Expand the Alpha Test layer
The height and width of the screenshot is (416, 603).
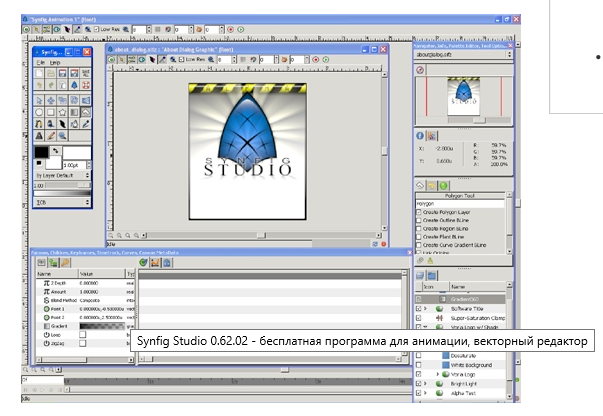[425, 393]
